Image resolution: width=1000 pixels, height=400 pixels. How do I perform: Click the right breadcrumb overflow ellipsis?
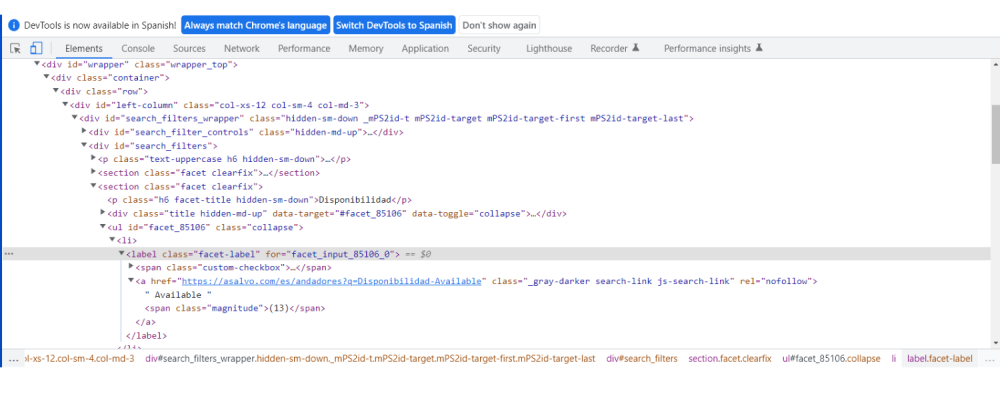pos(989,359)
